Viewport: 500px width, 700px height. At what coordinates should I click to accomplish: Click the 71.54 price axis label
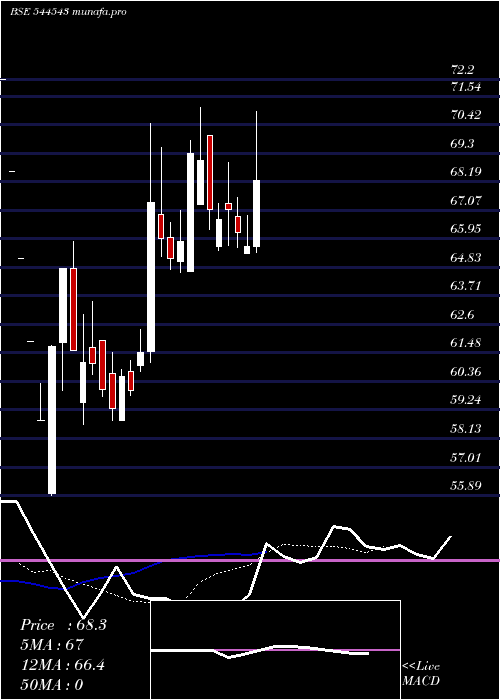tap(466, 87)
